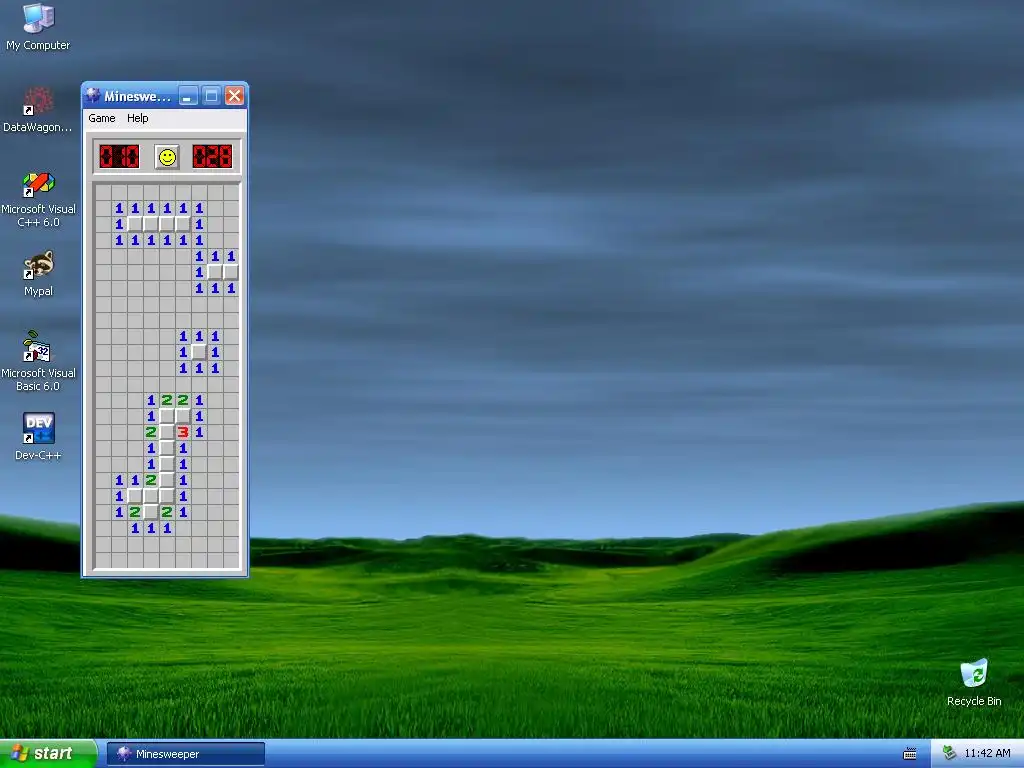This screenshot has width=1024, height=768.
Task: Click the smiley face to restart the game
Action: click(x=167, y=157)
